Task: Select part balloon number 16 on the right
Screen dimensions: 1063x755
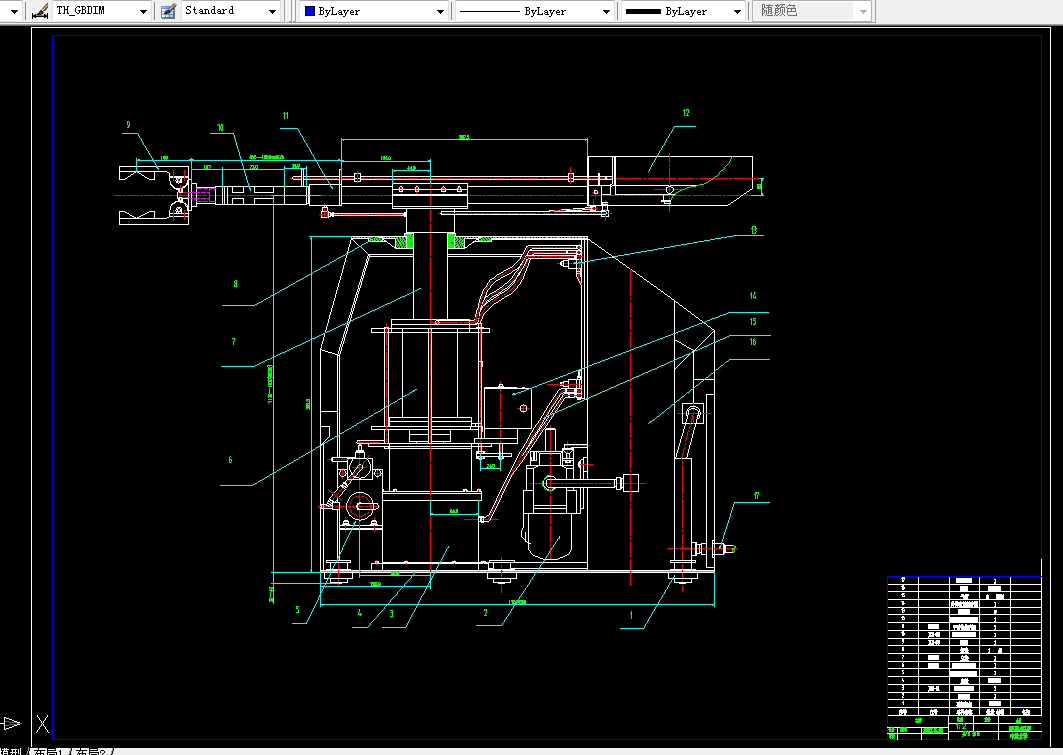Action: 753,342
